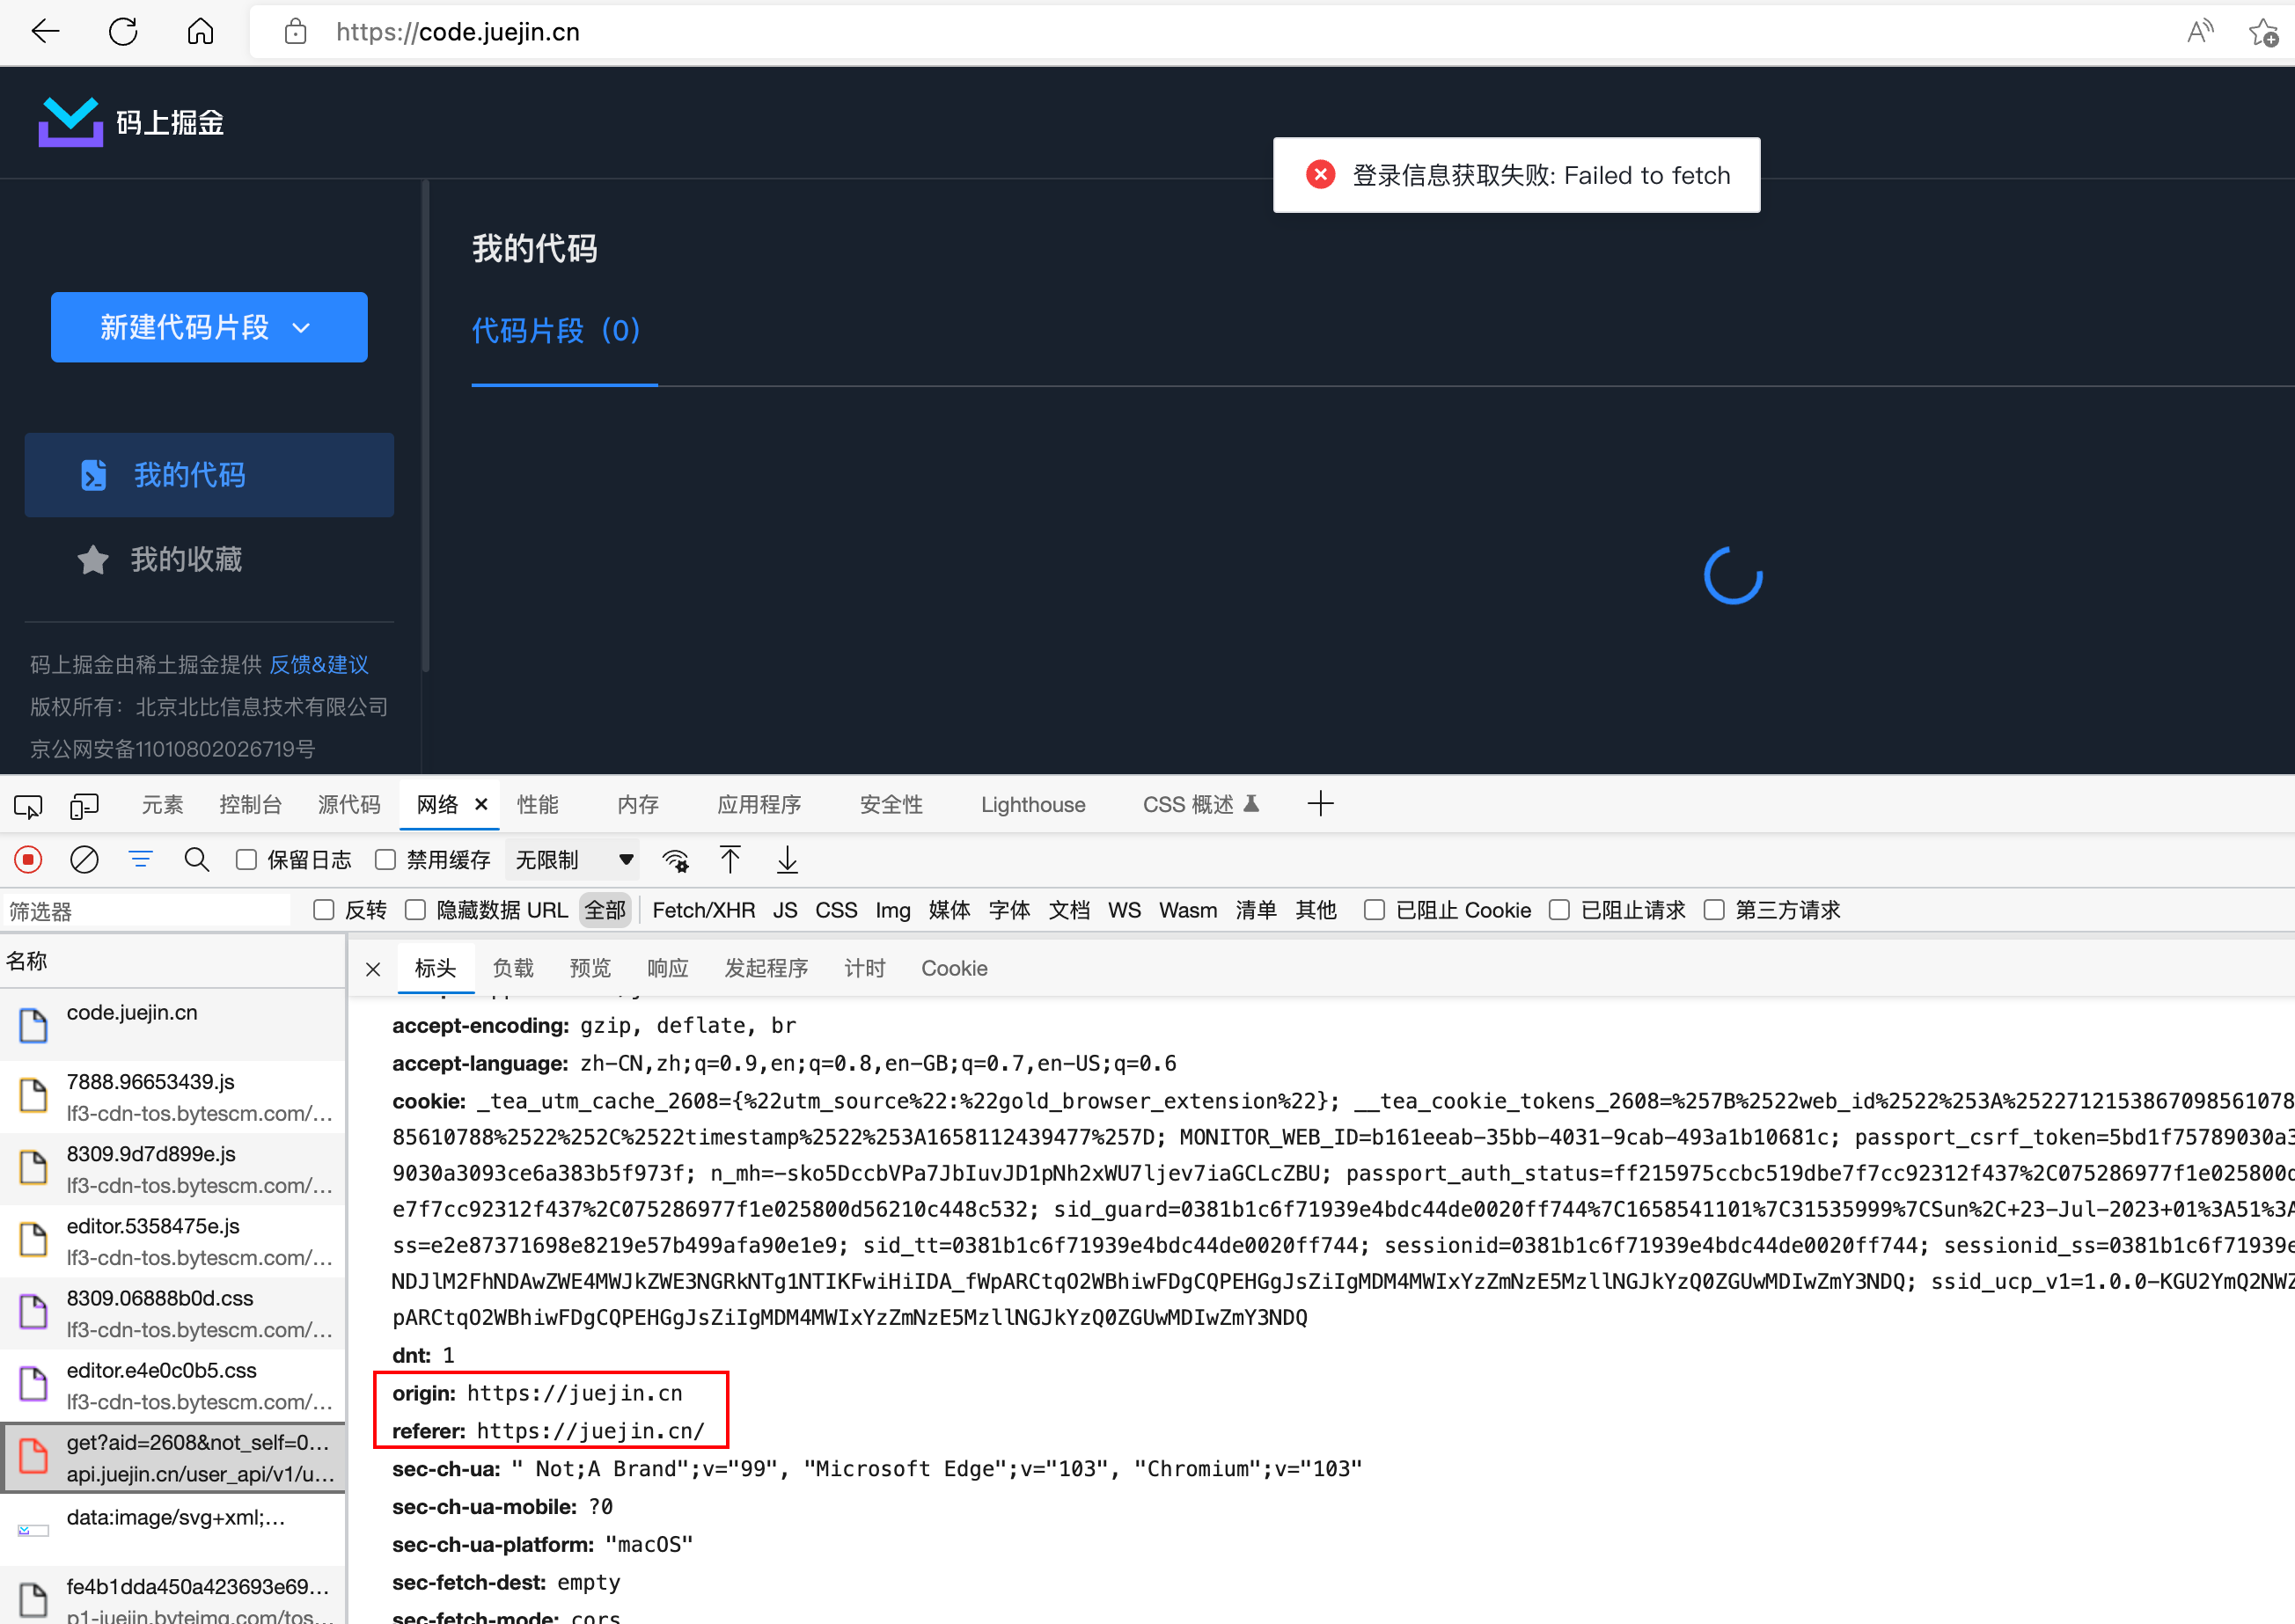The width and height of the screenshot is (2295, 1624).
Task: Select the get?aid=2608 network request
Action: pos(173,1457)
